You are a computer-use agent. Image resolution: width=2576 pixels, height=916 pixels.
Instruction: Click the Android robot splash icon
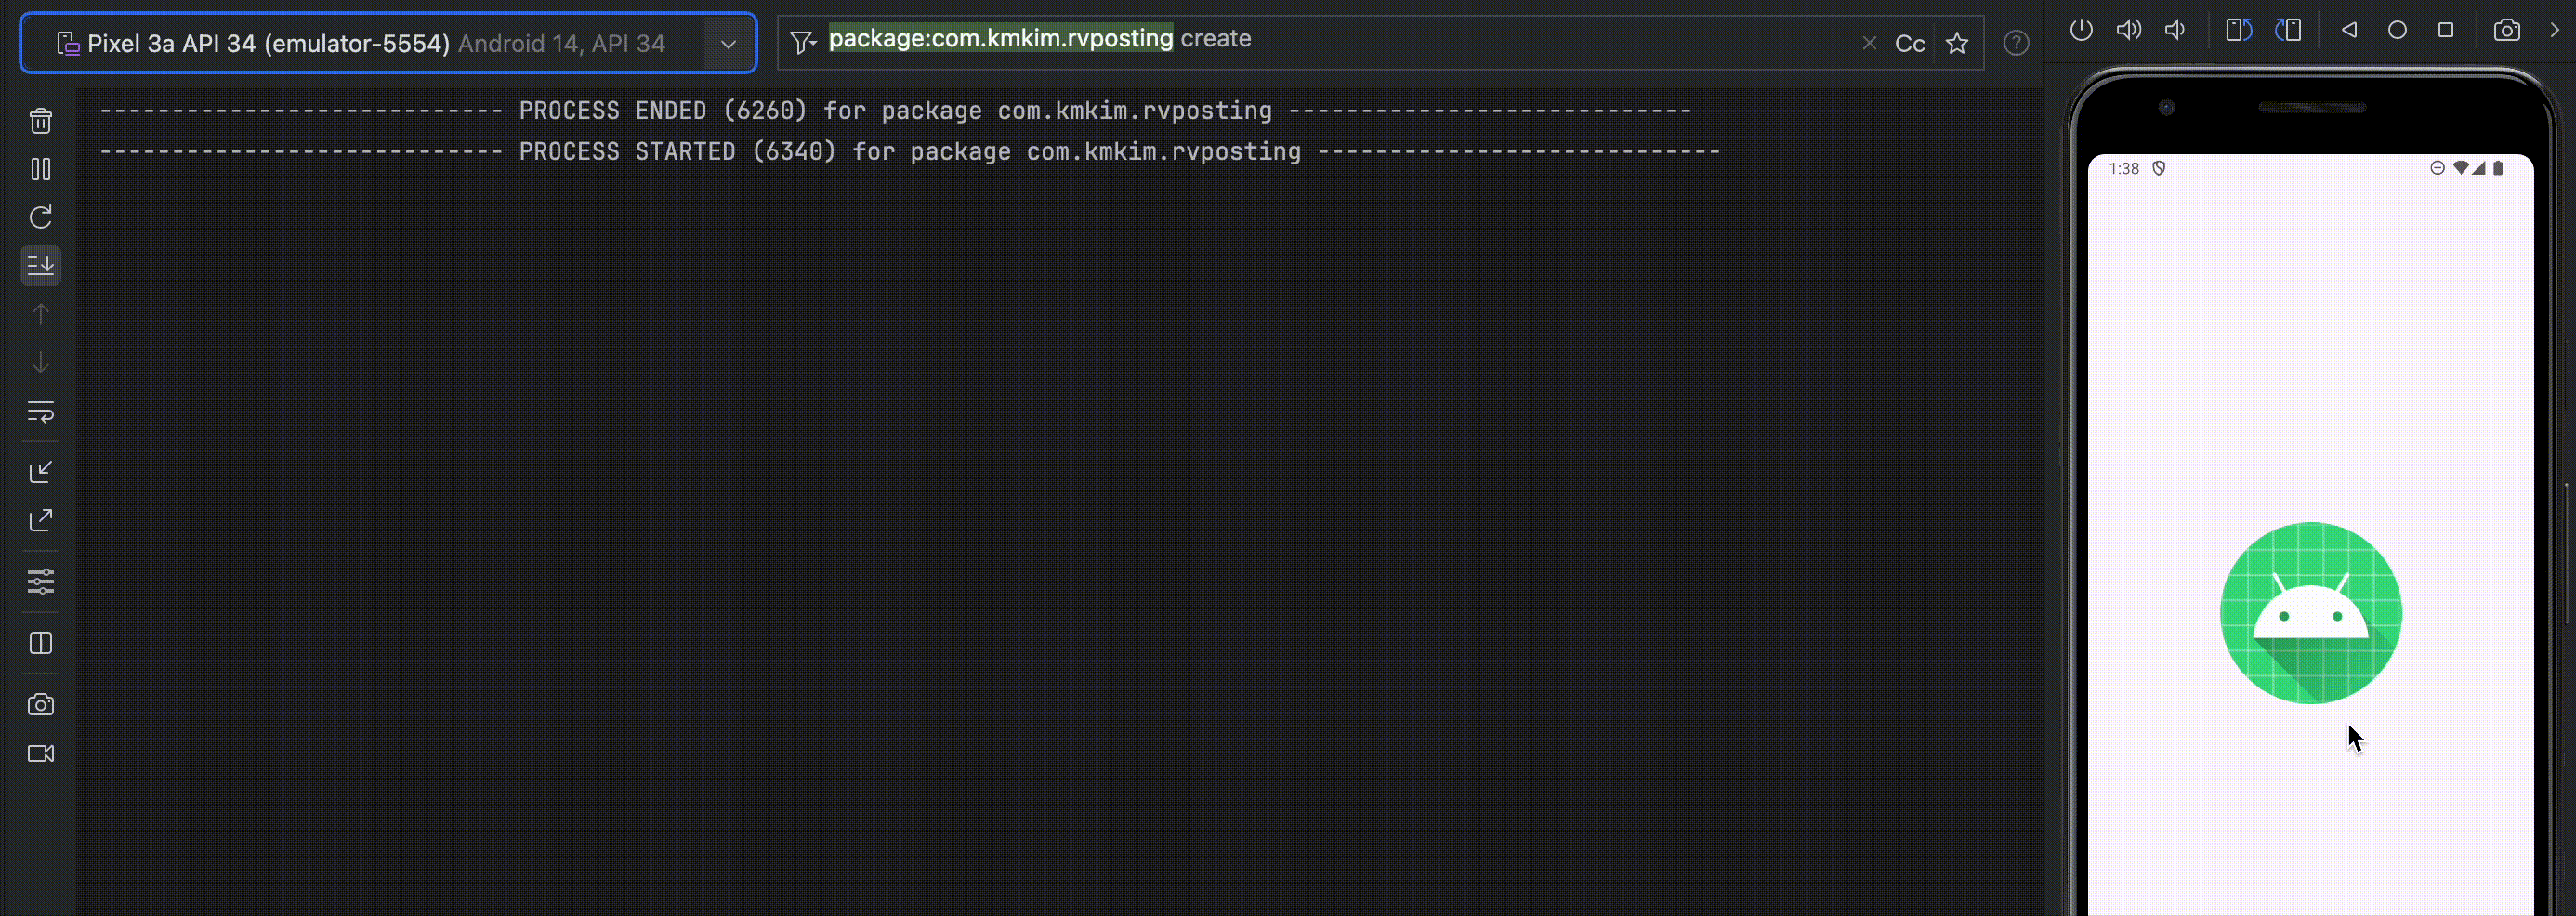point(2310,613)
